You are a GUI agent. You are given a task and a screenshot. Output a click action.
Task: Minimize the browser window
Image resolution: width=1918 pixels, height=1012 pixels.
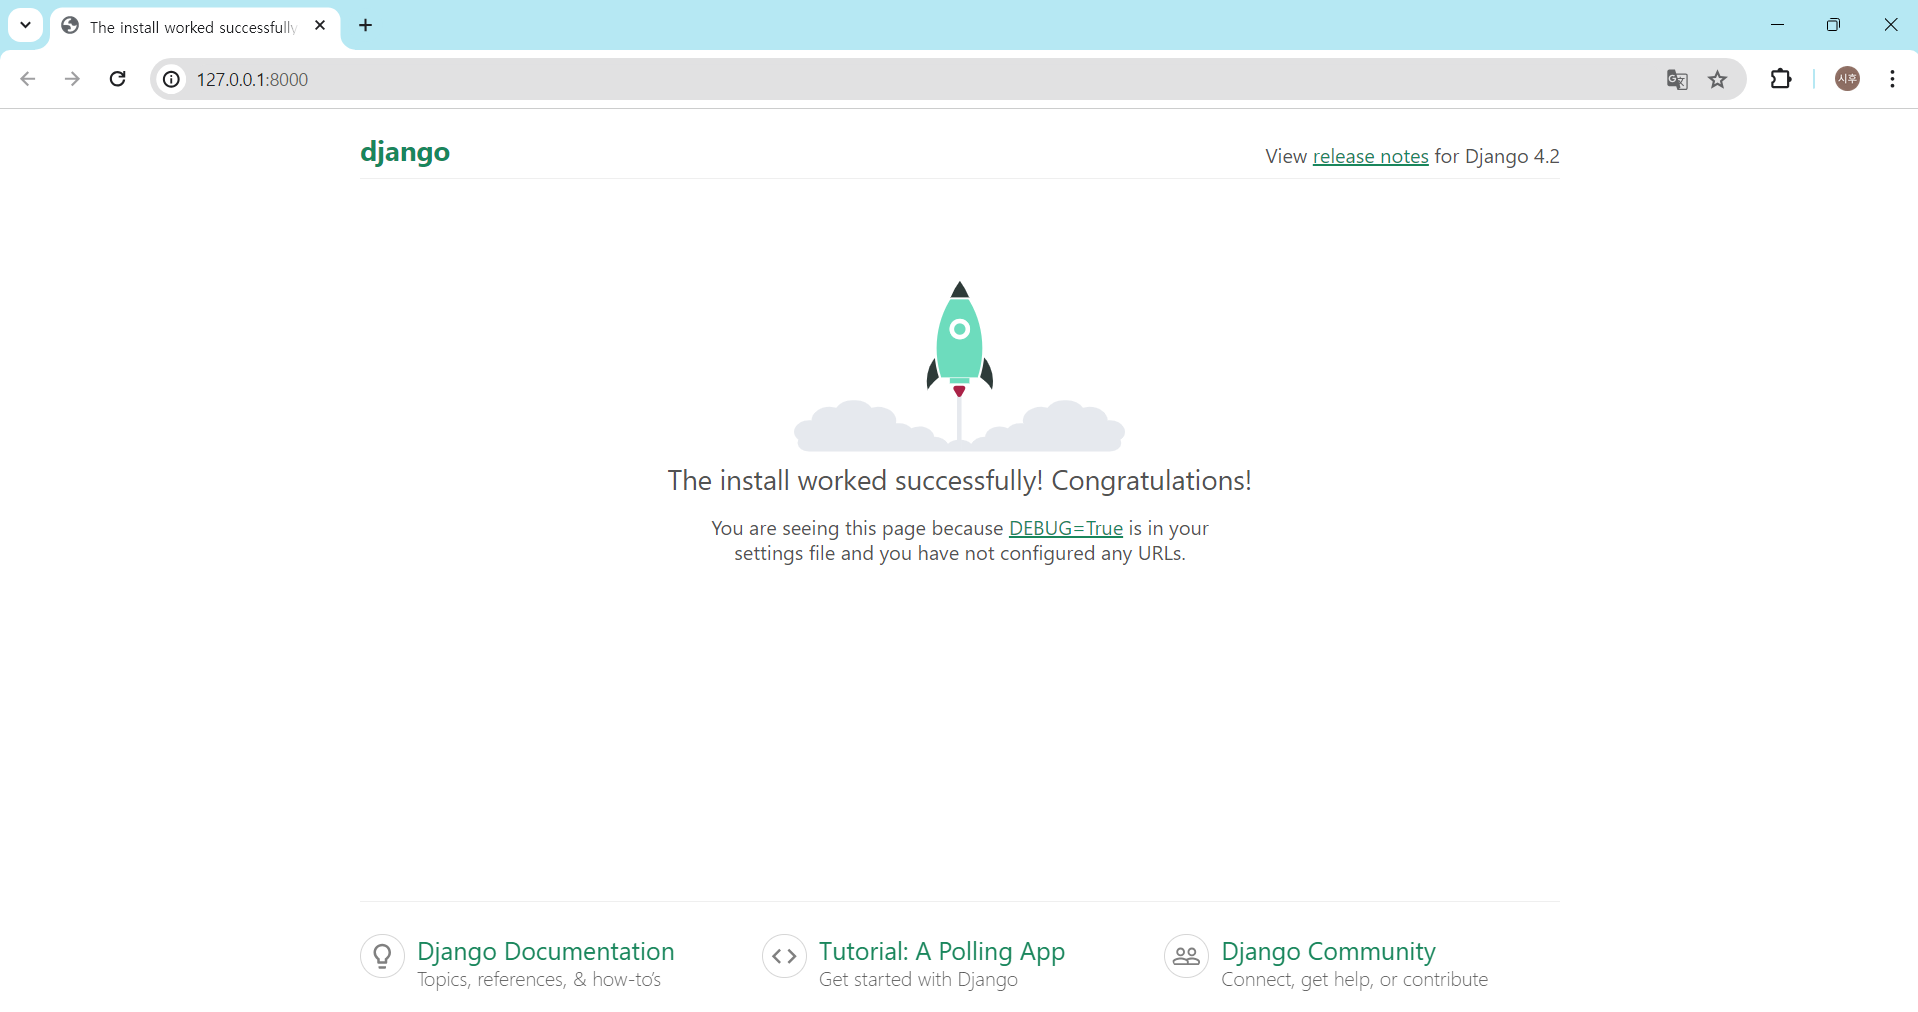1777,25
